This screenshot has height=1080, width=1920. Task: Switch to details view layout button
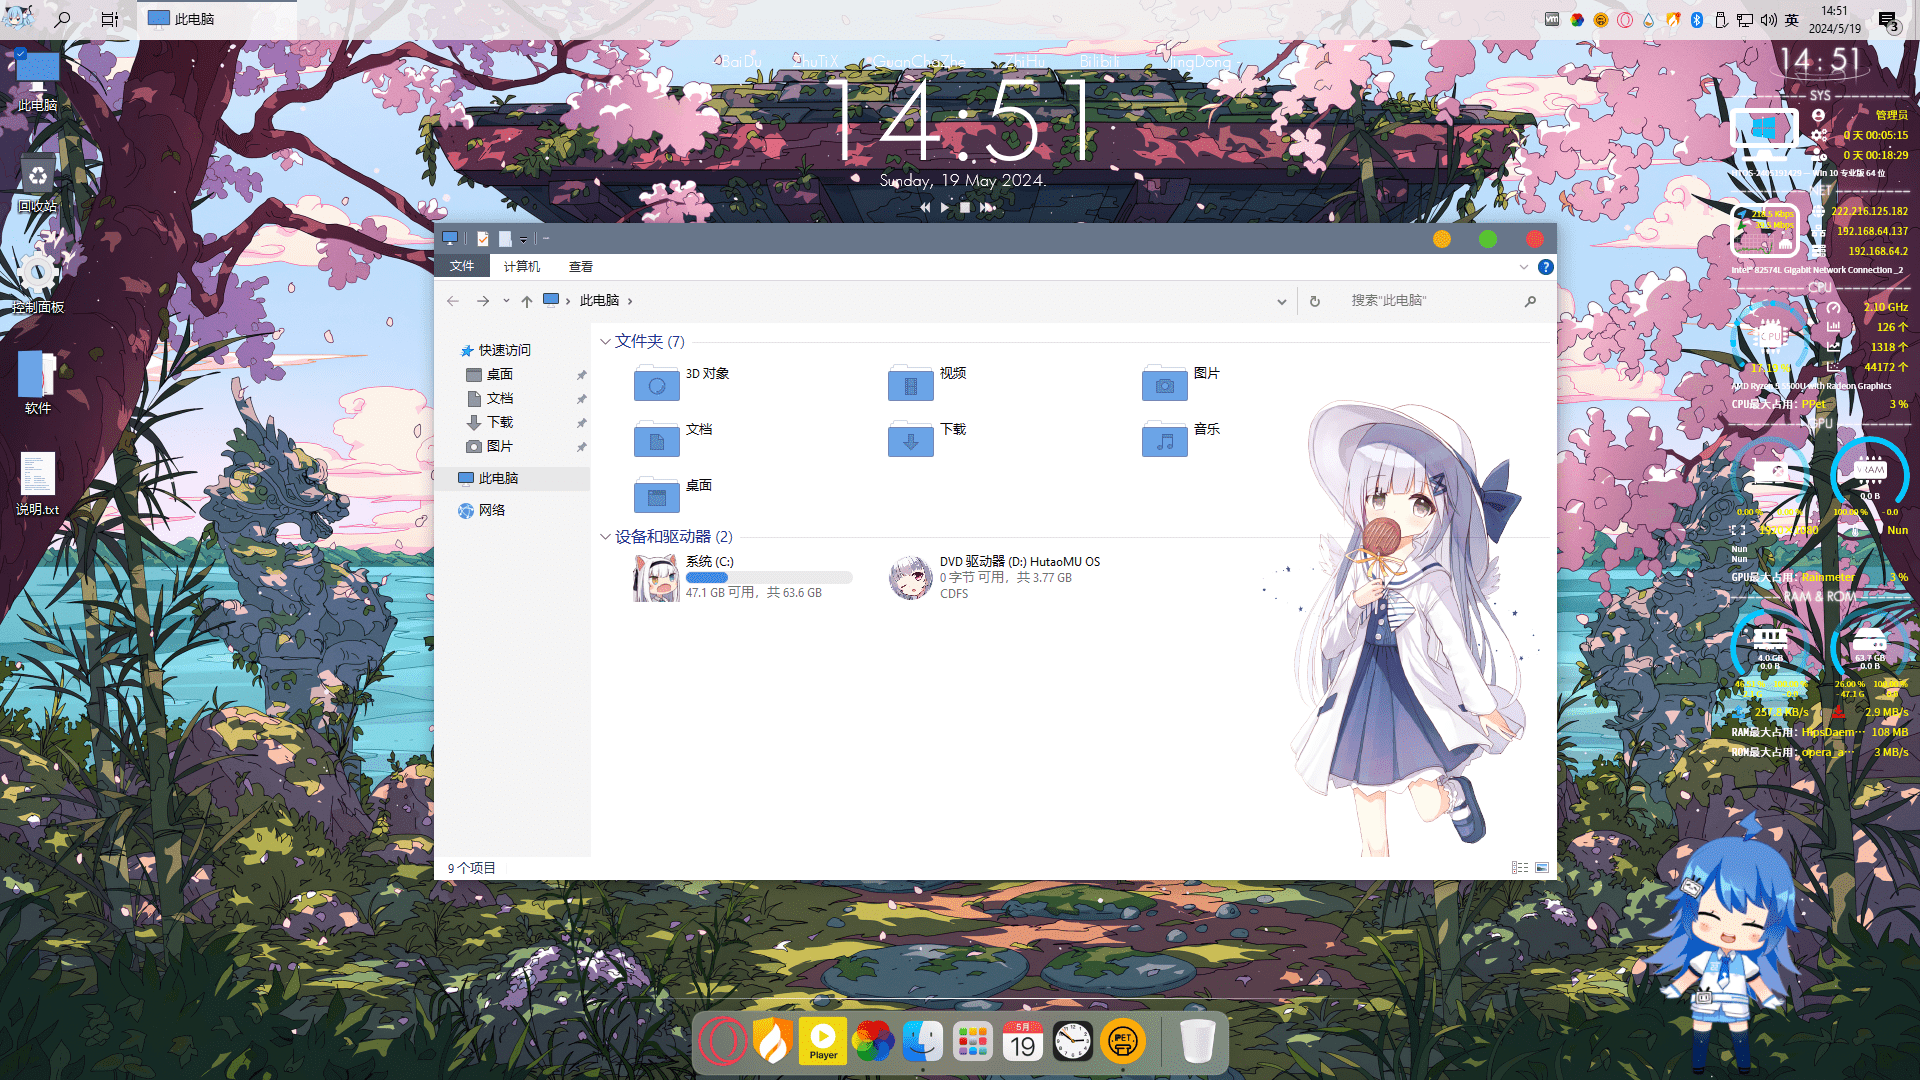(x=1520, y=868)
